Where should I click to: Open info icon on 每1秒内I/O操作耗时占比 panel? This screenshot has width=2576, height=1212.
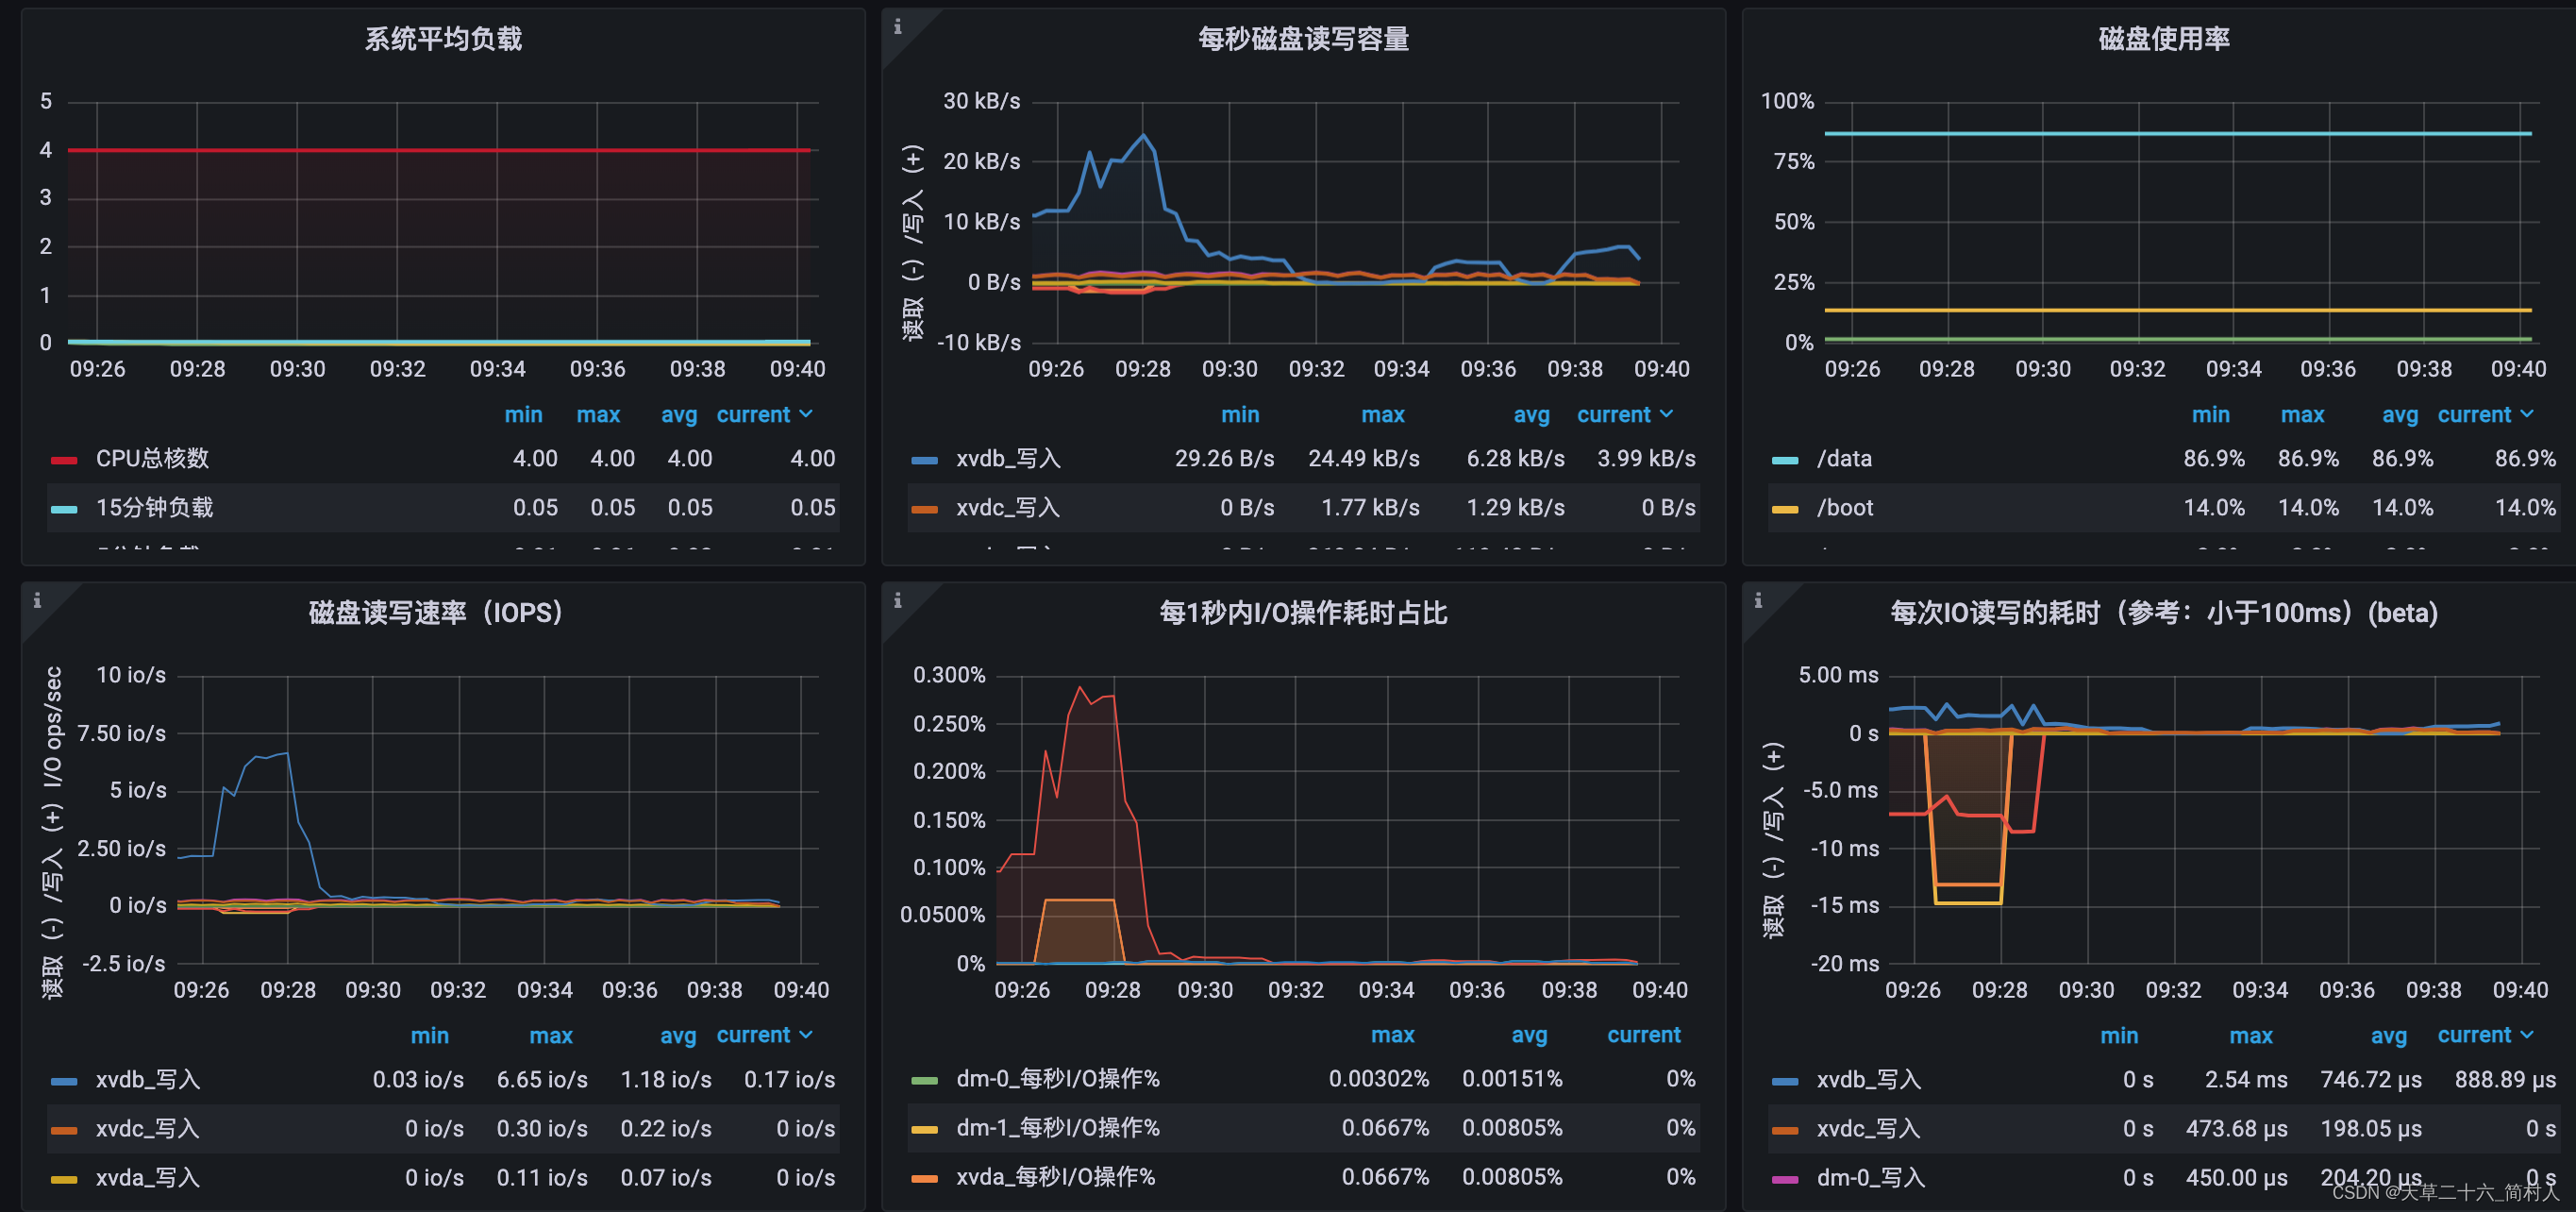coord(897,600)
